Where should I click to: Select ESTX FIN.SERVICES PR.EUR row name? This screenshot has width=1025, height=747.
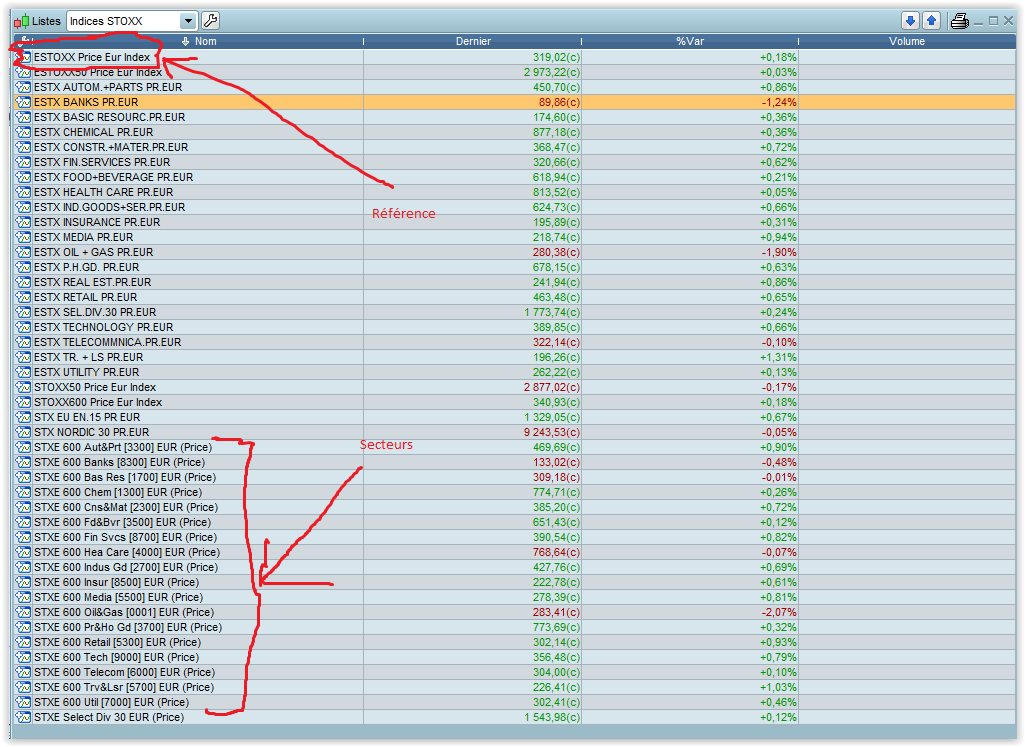click(102, 162)
